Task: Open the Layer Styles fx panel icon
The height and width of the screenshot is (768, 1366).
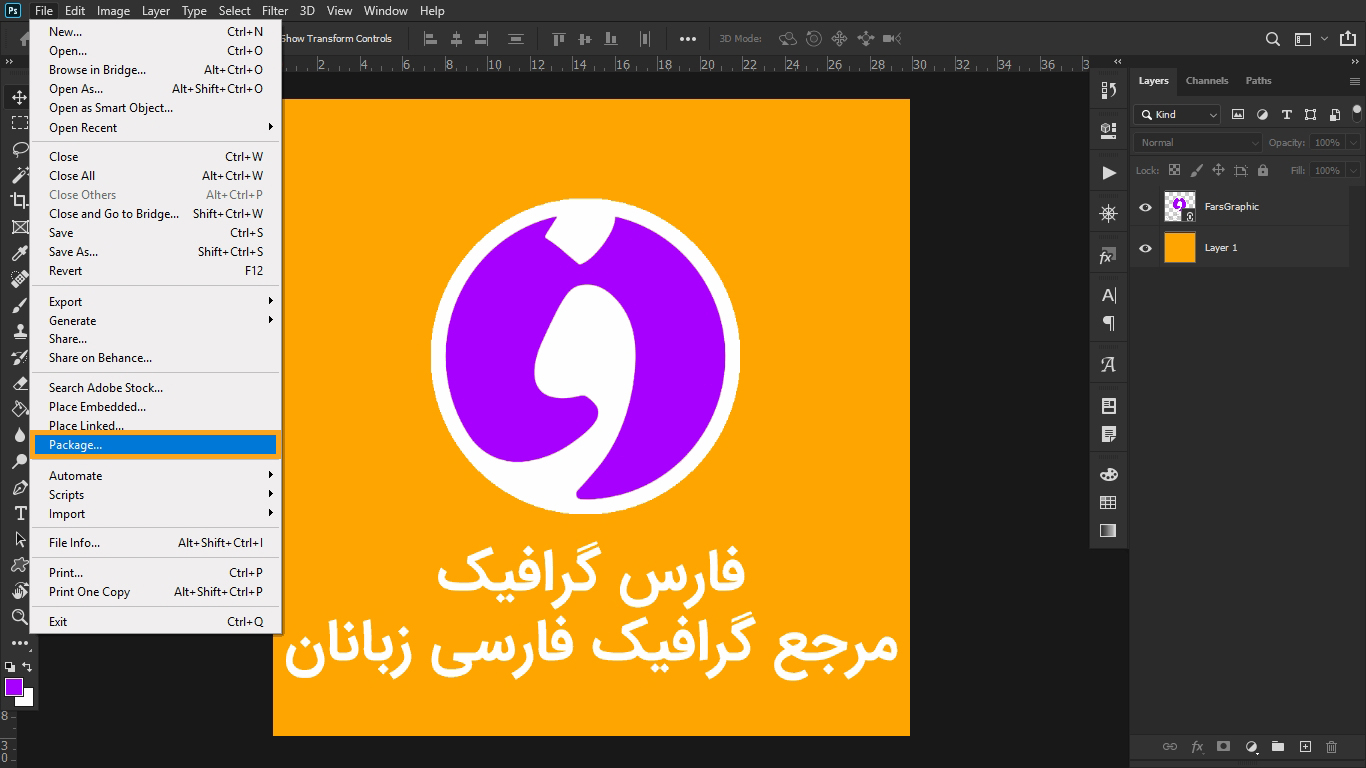Action: [x=1108, y=256]
